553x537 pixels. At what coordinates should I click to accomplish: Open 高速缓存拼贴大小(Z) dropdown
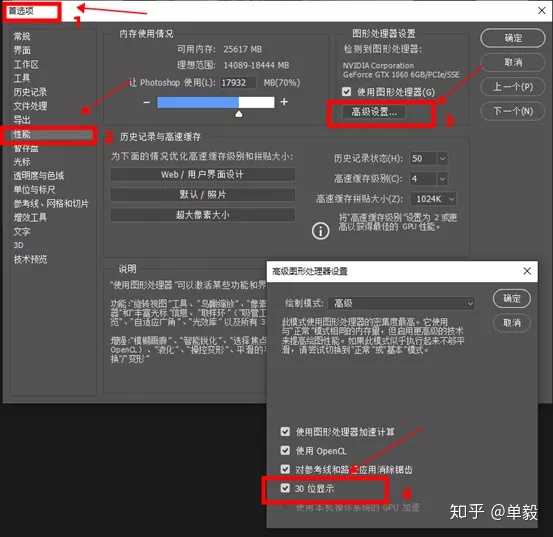(434, 199)
